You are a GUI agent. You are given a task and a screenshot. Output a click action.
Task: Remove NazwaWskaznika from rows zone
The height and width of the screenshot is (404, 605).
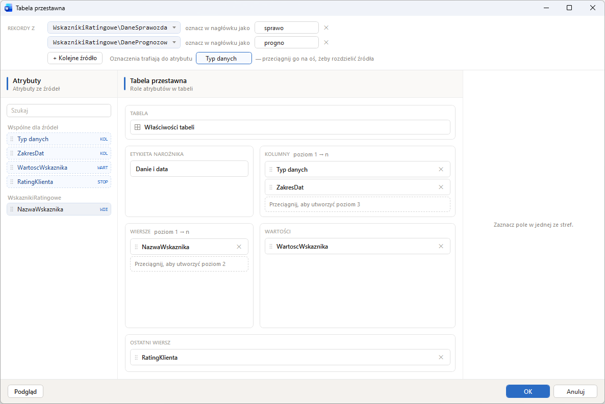(239, 247)
